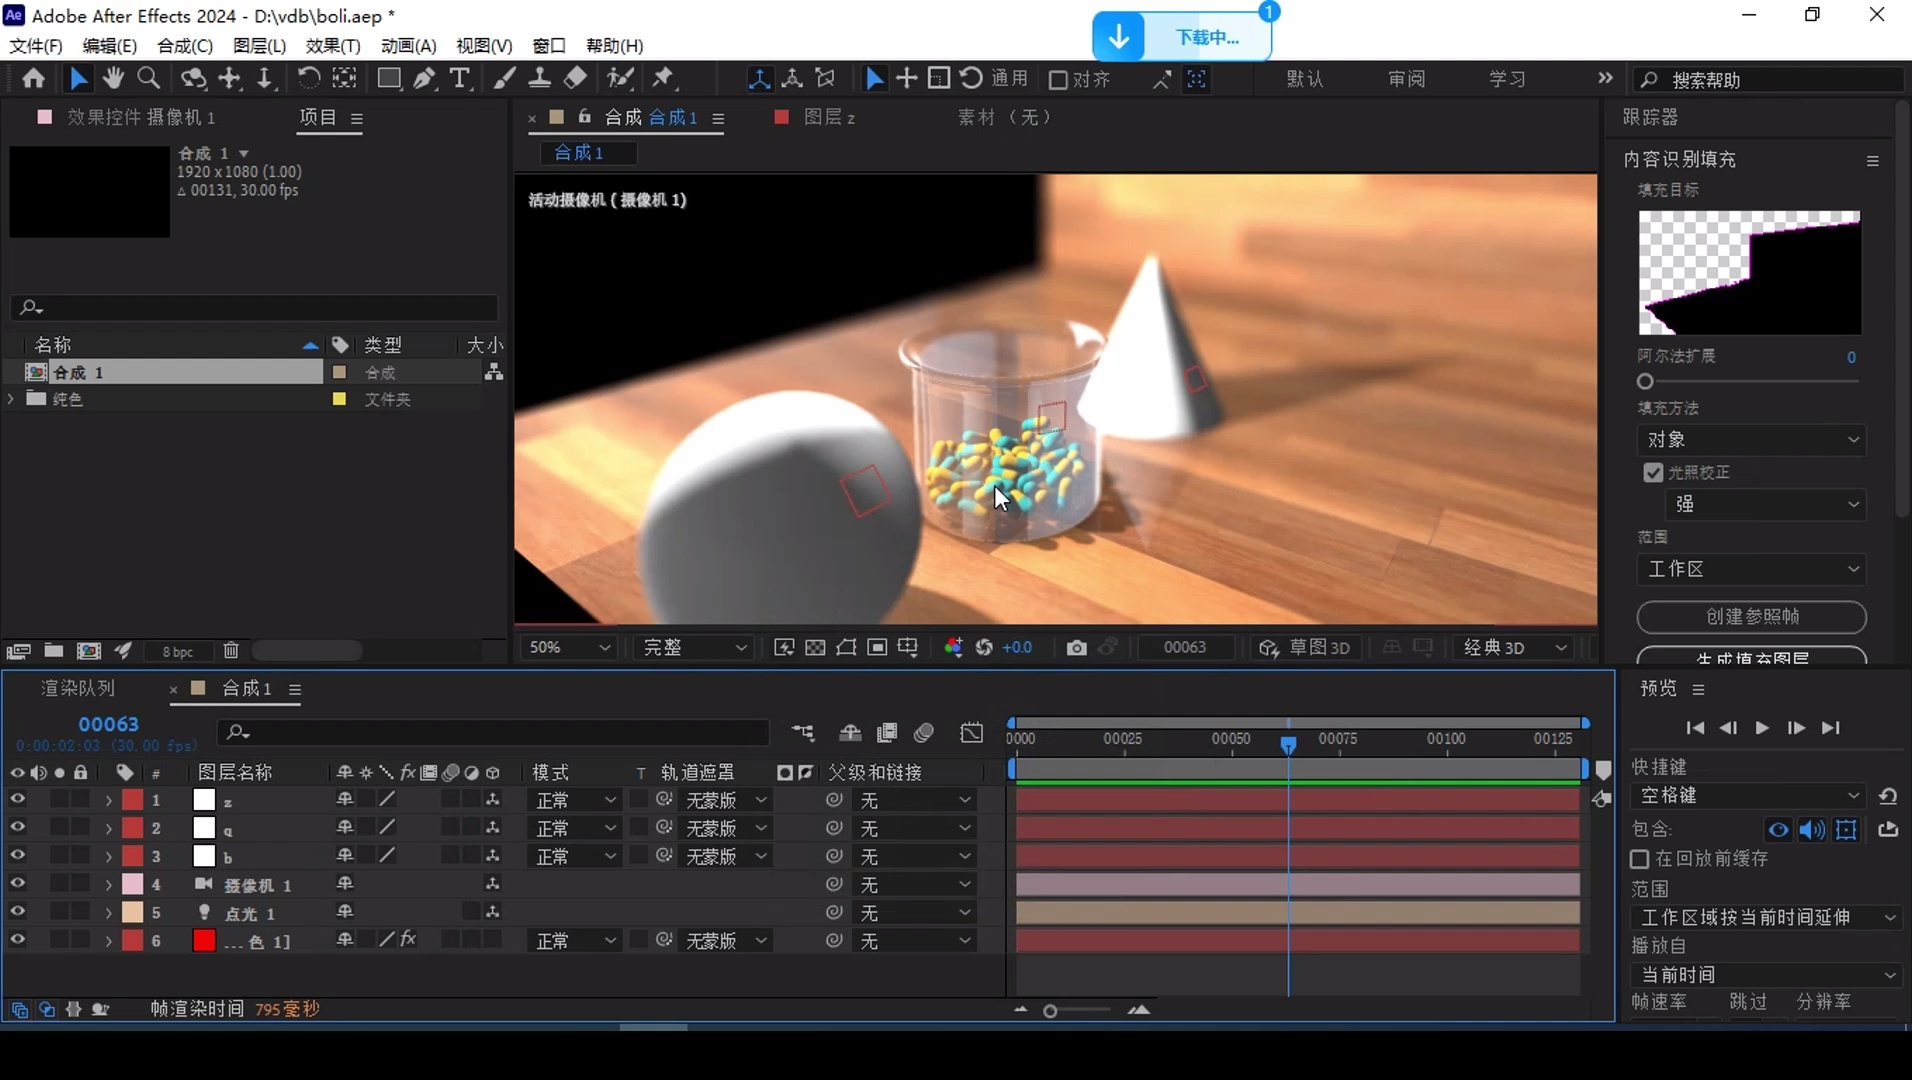Image resolution: width=1912 pixels, height=1080 pixels.
Task: Open the 50% magnification dropdown
Action: coord(566,647)
